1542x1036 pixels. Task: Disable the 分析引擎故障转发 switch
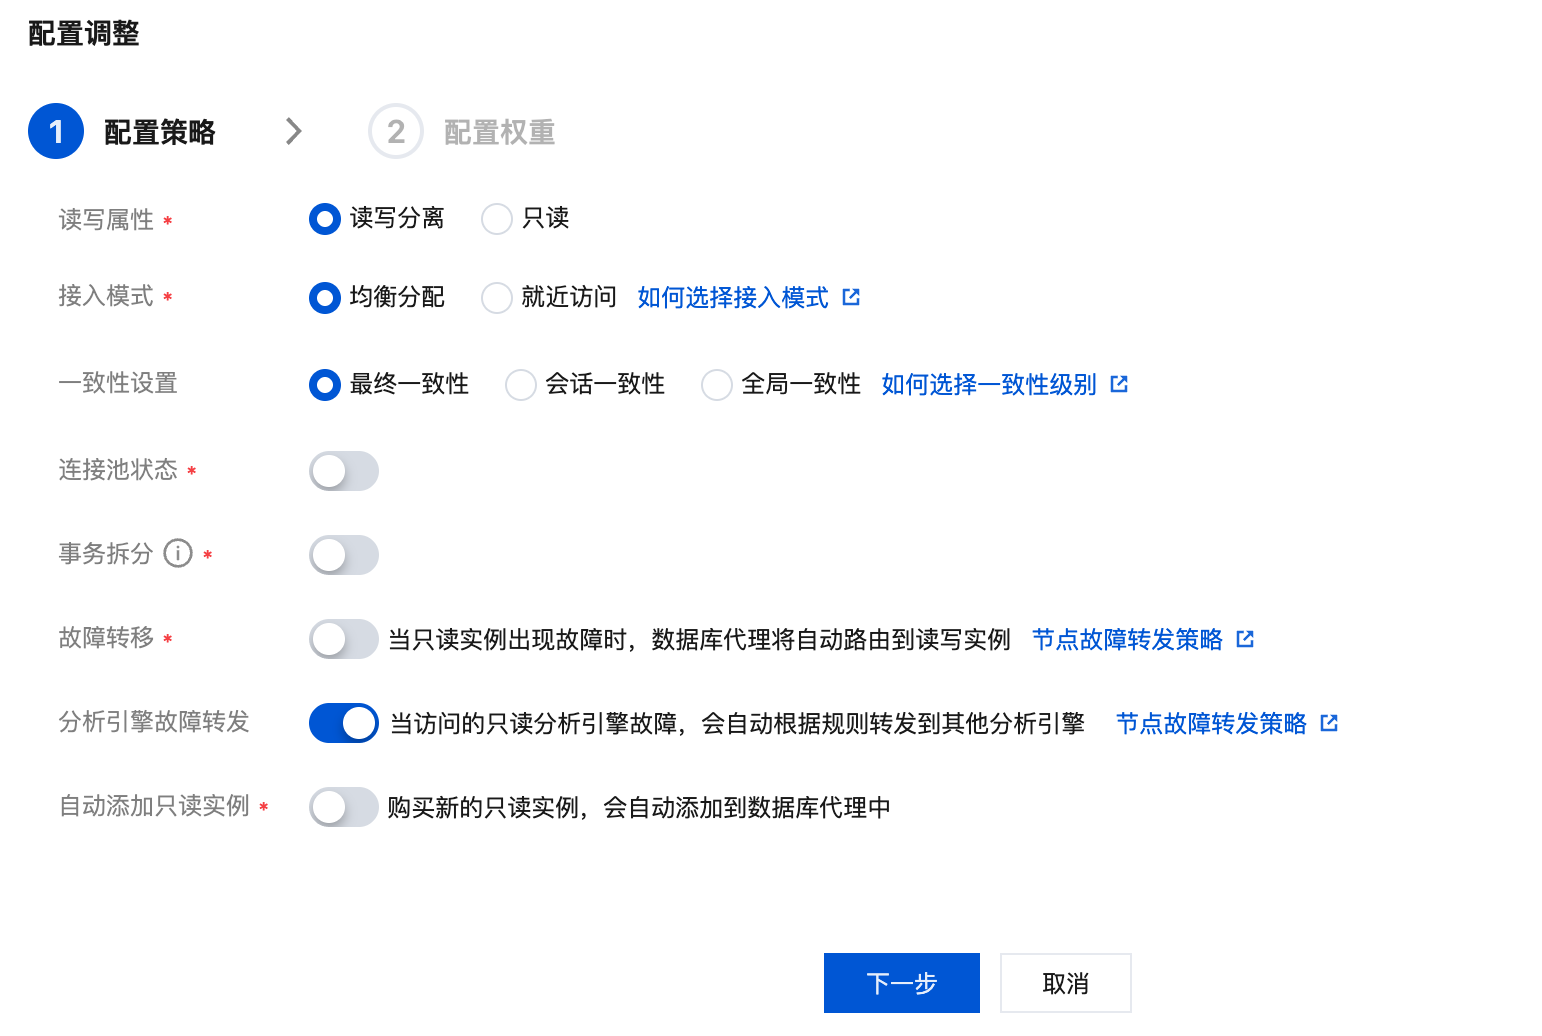344,723
